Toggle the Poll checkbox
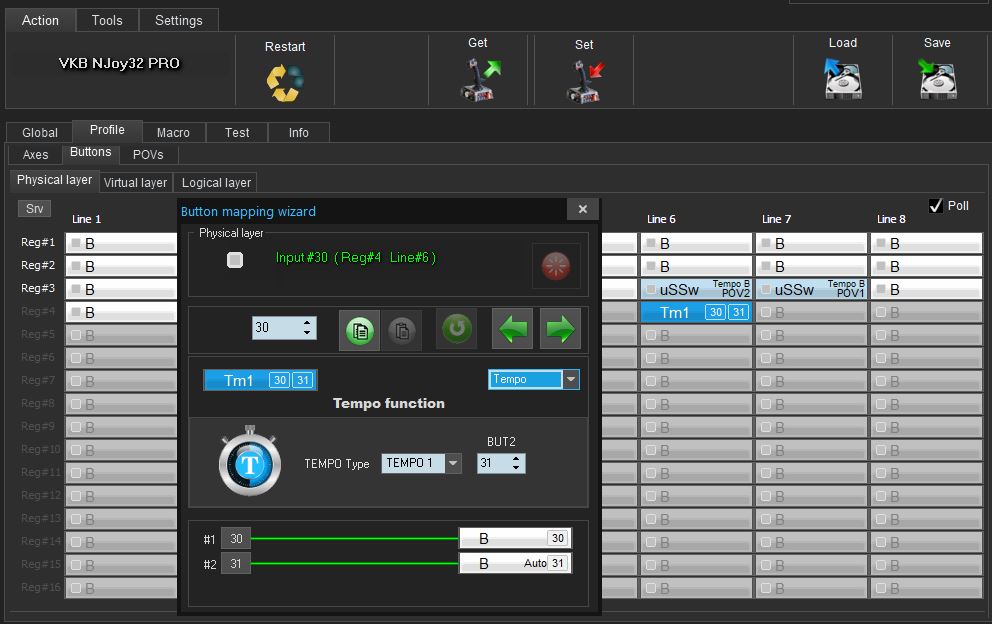The height and width of the screenshot is (624, 992). coord(936,206)
